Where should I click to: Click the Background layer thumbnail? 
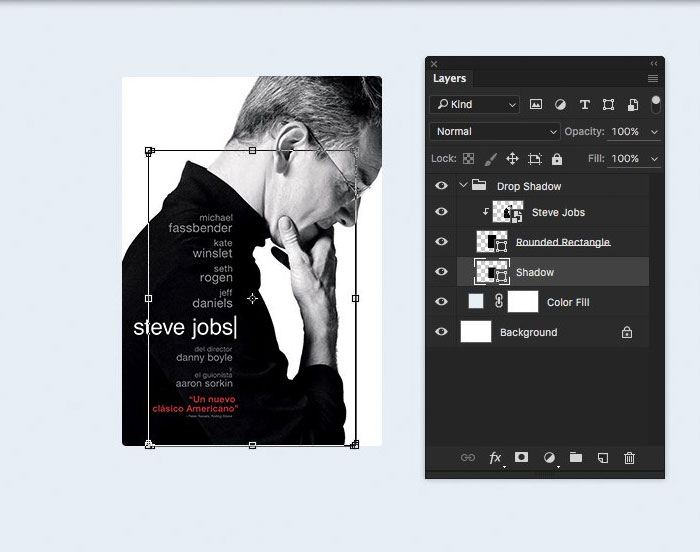point(476,331)
